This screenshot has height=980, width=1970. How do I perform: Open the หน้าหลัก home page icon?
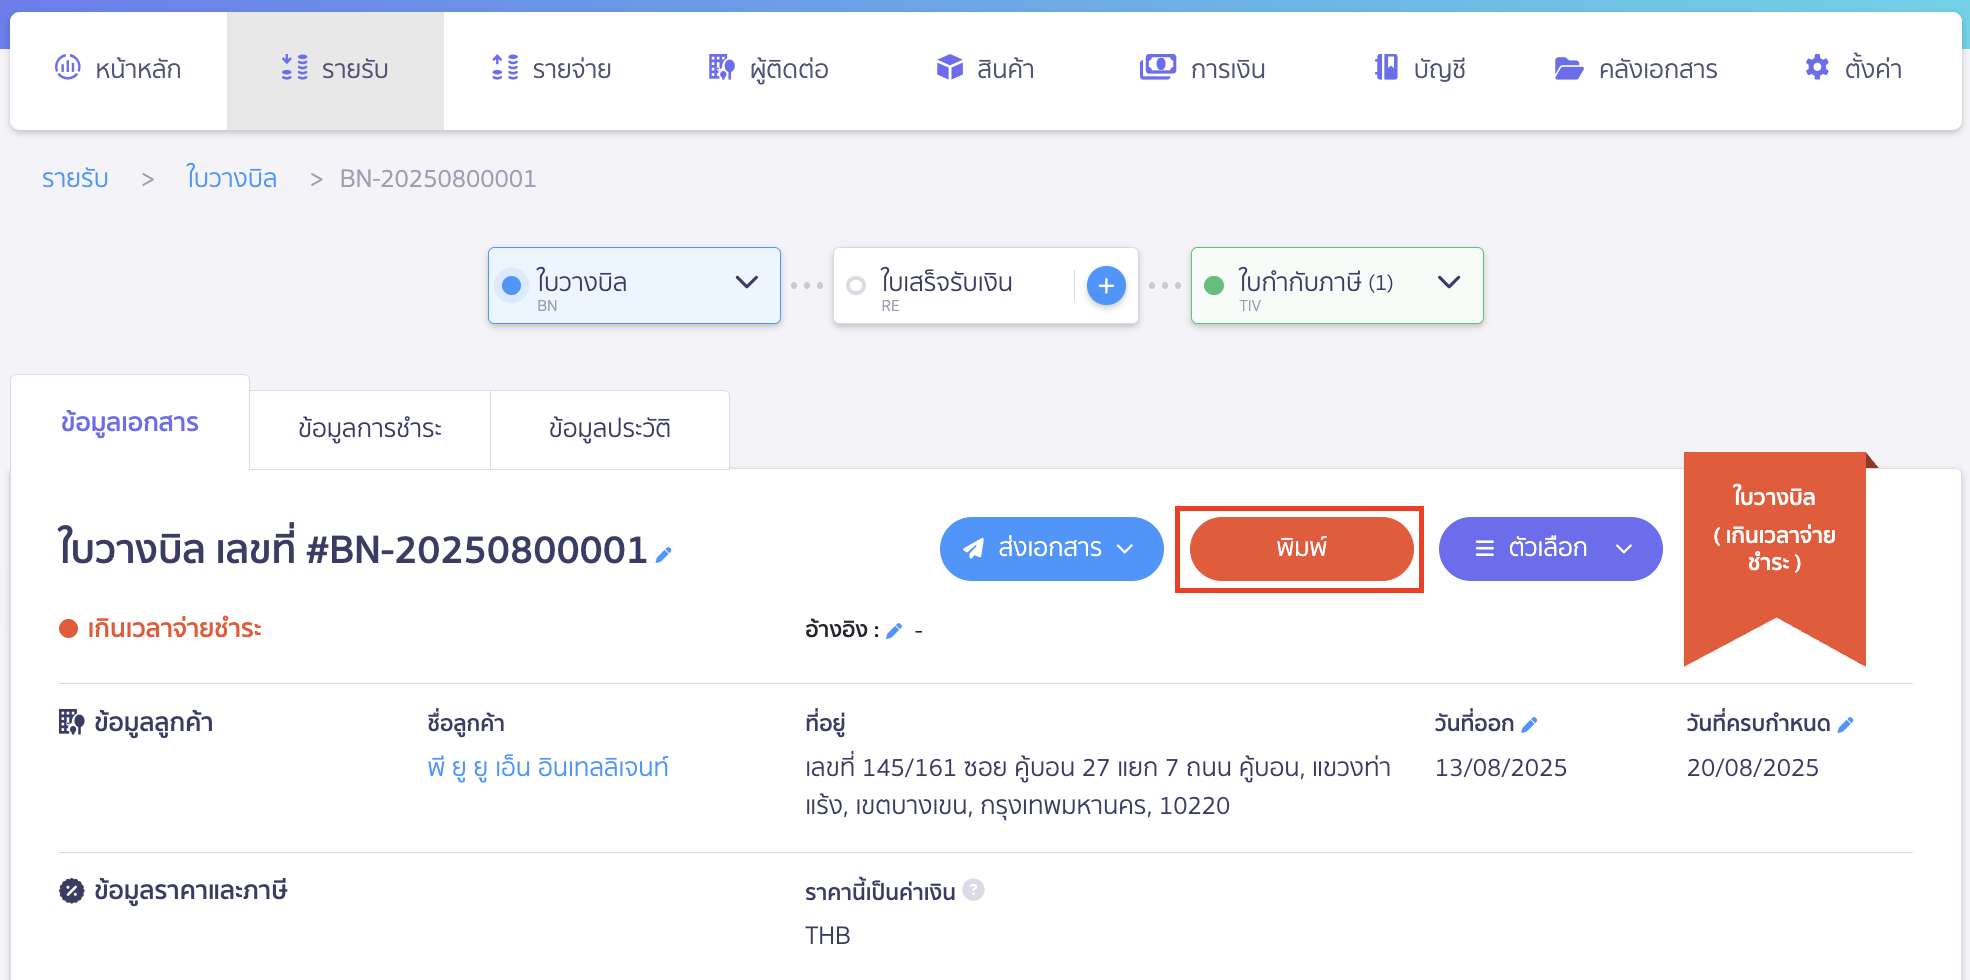68,68
